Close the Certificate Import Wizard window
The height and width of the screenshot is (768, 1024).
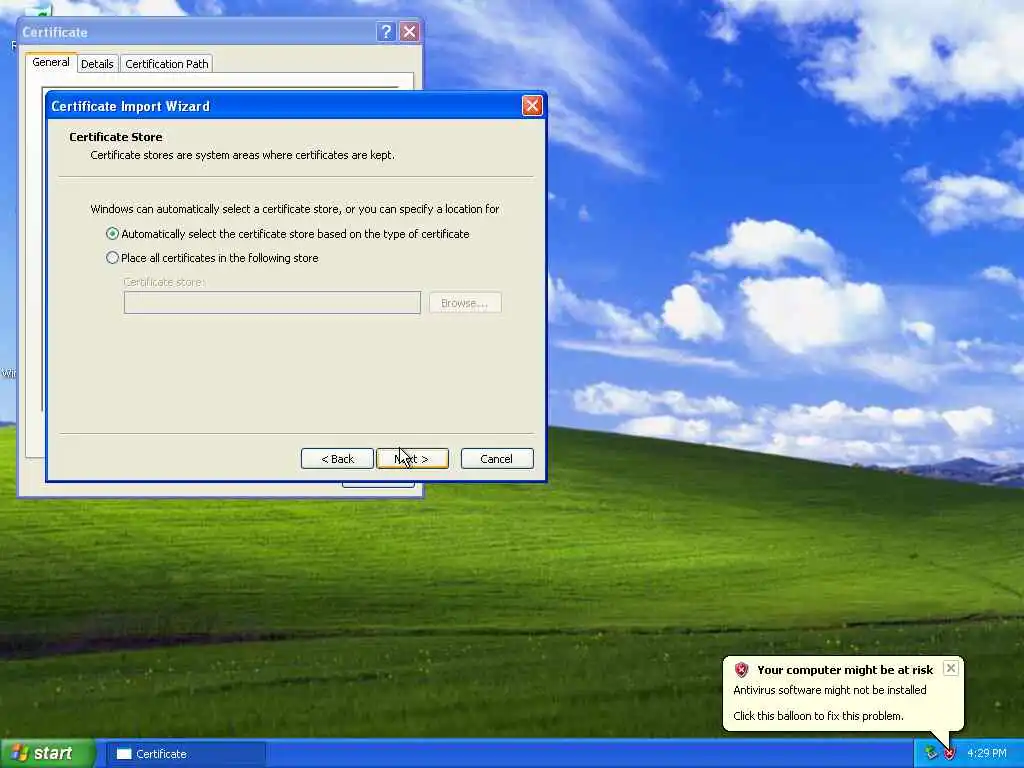click(x=532, y=106)
